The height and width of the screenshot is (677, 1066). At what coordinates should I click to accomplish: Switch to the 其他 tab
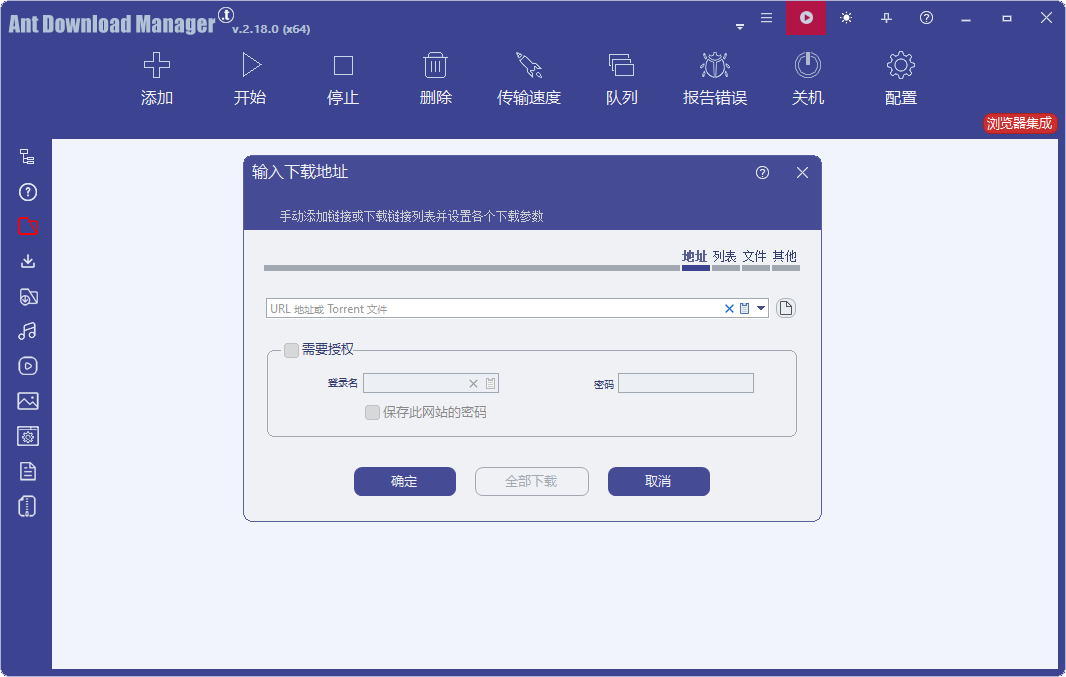(x=785, y=258)
